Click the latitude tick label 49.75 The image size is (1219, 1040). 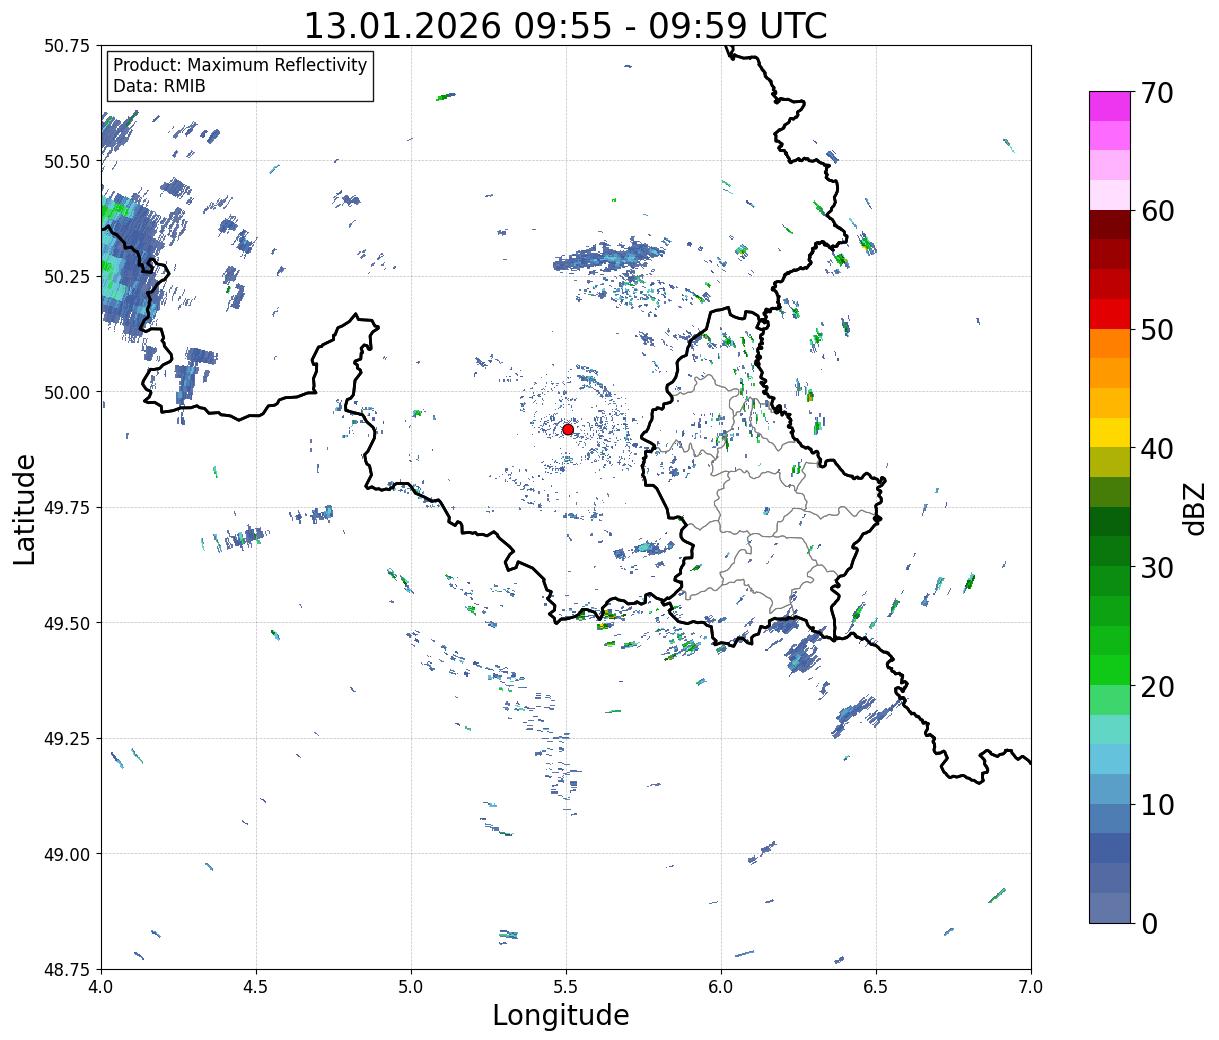67,508
